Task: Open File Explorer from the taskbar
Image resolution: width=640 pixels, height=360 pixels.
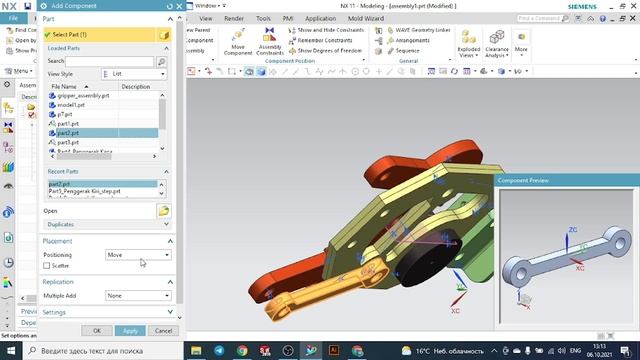Action: [196, 351]
